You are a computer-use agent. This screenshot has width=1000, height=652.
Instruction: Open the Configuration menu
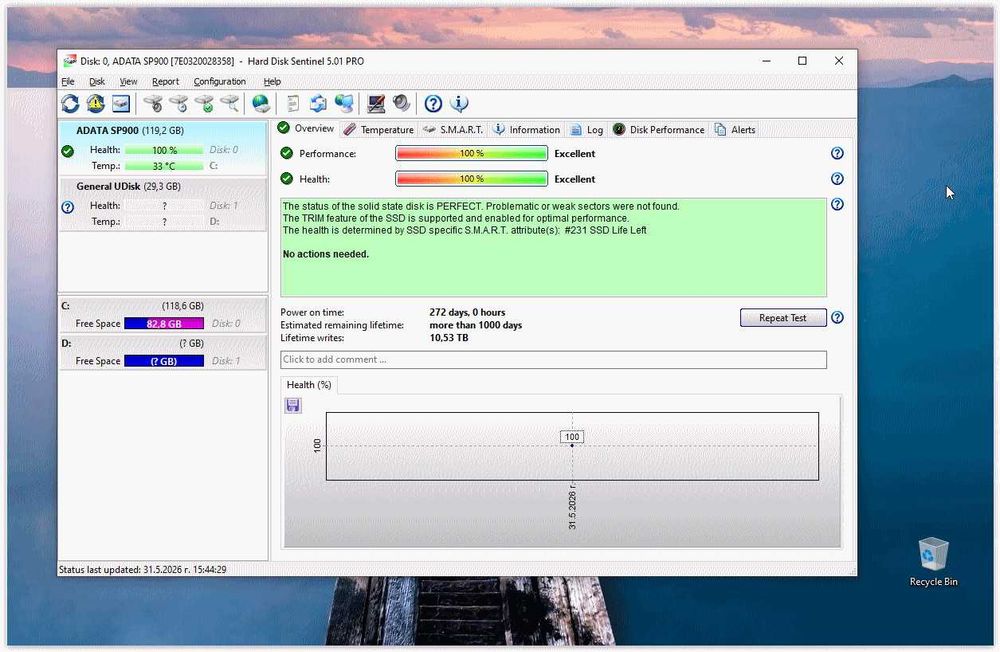pos(219,82)
